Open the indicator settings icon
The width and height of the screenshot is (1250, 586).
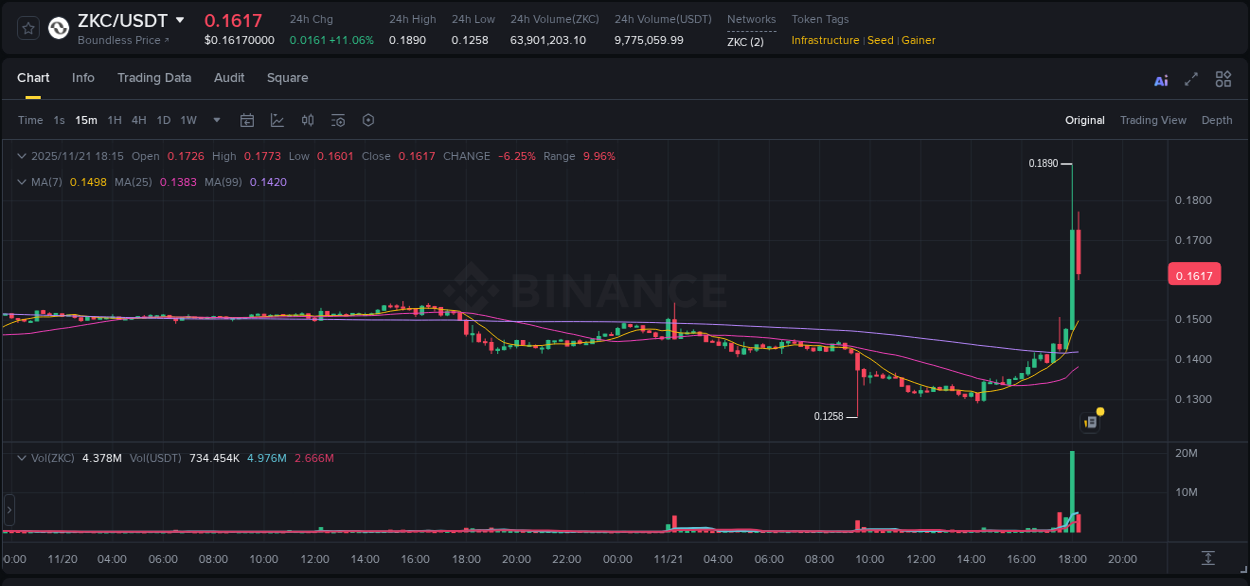338,120
